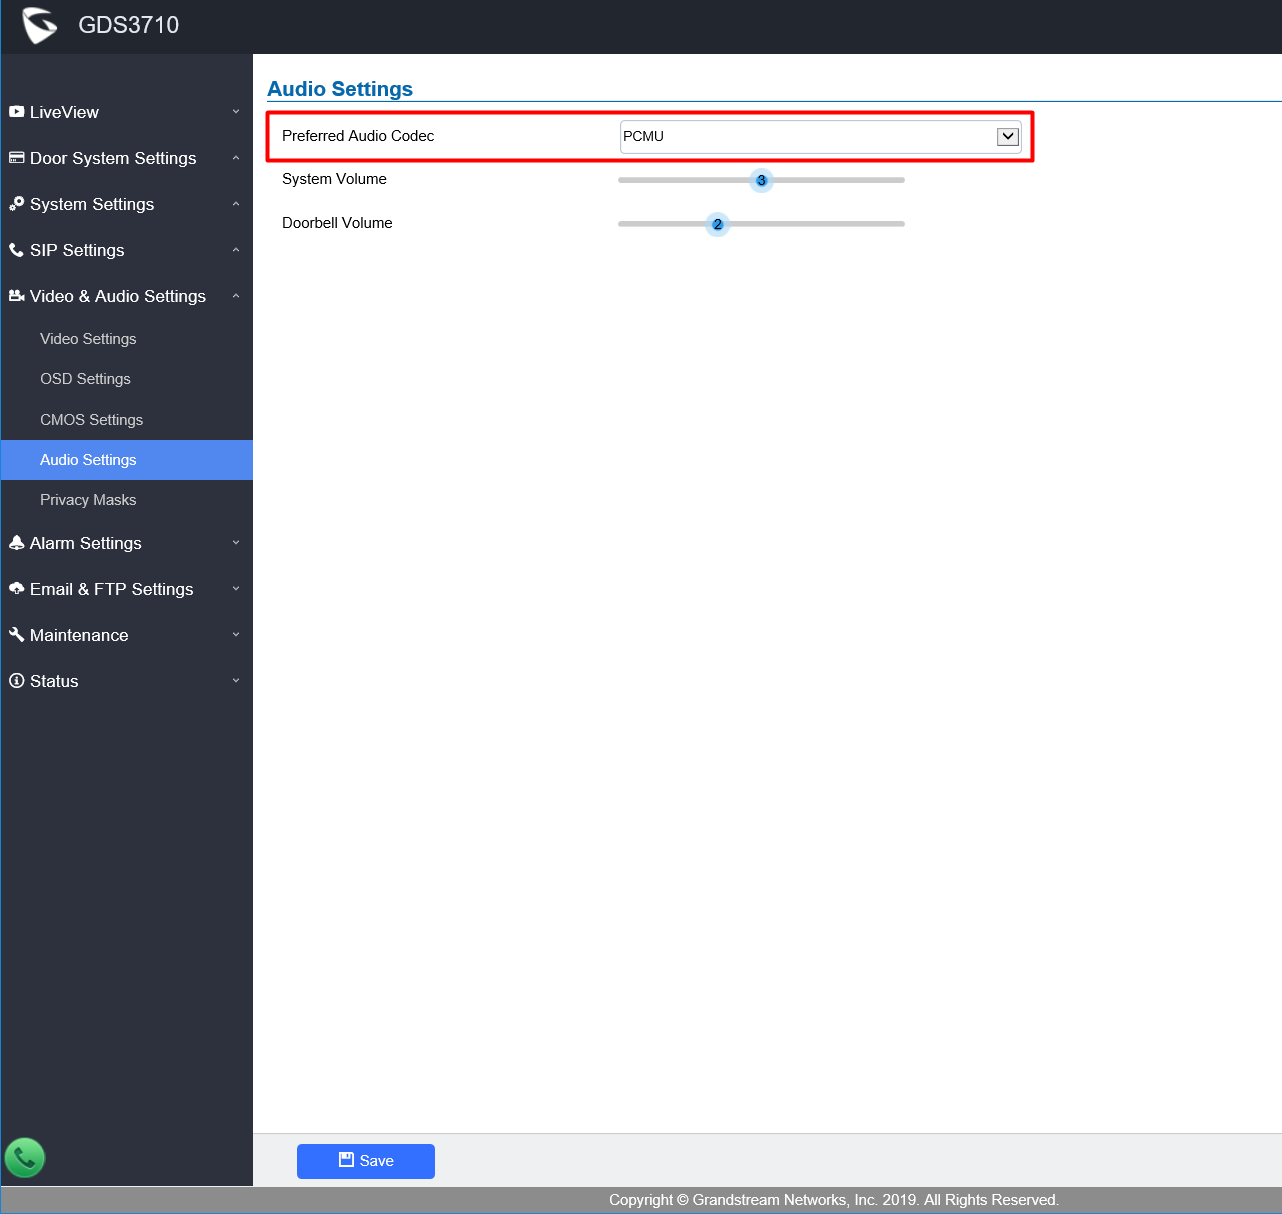
Task: Open Video Settings submenu item
Action: click(88, 339)
